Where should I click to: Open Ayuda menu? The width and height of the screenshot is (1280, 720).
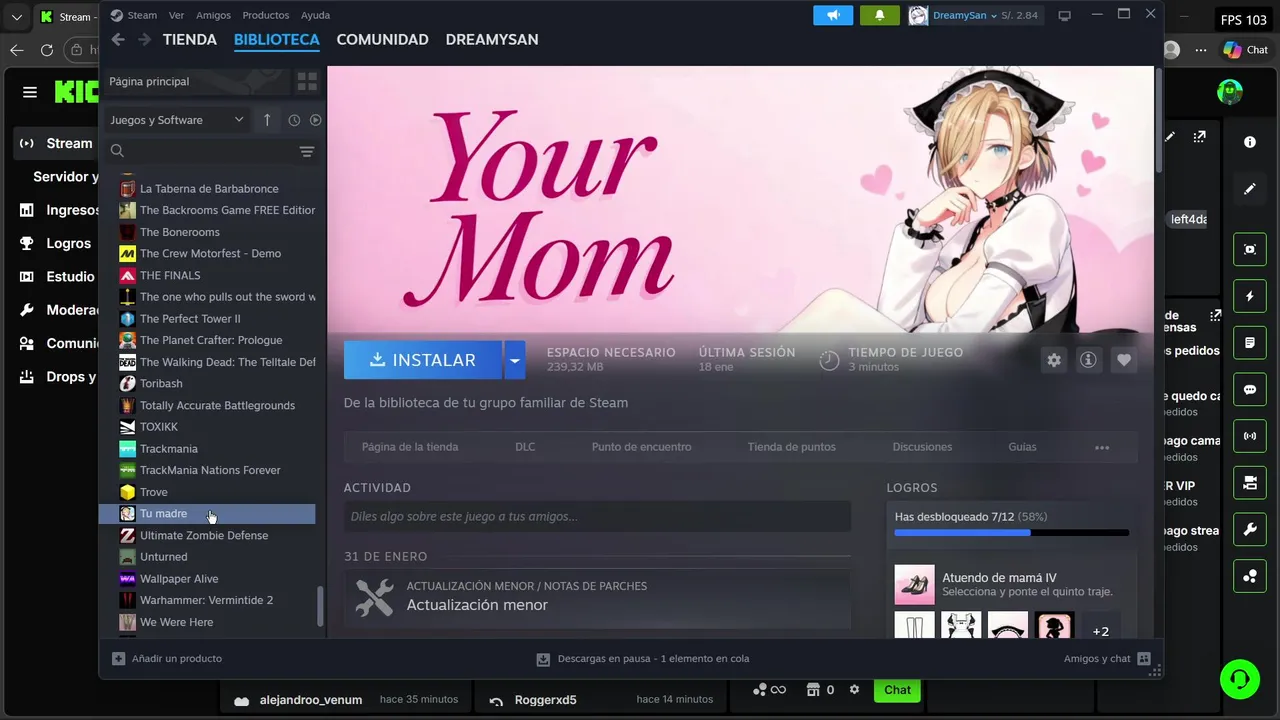pyautogui.click(x=315, y=15)
